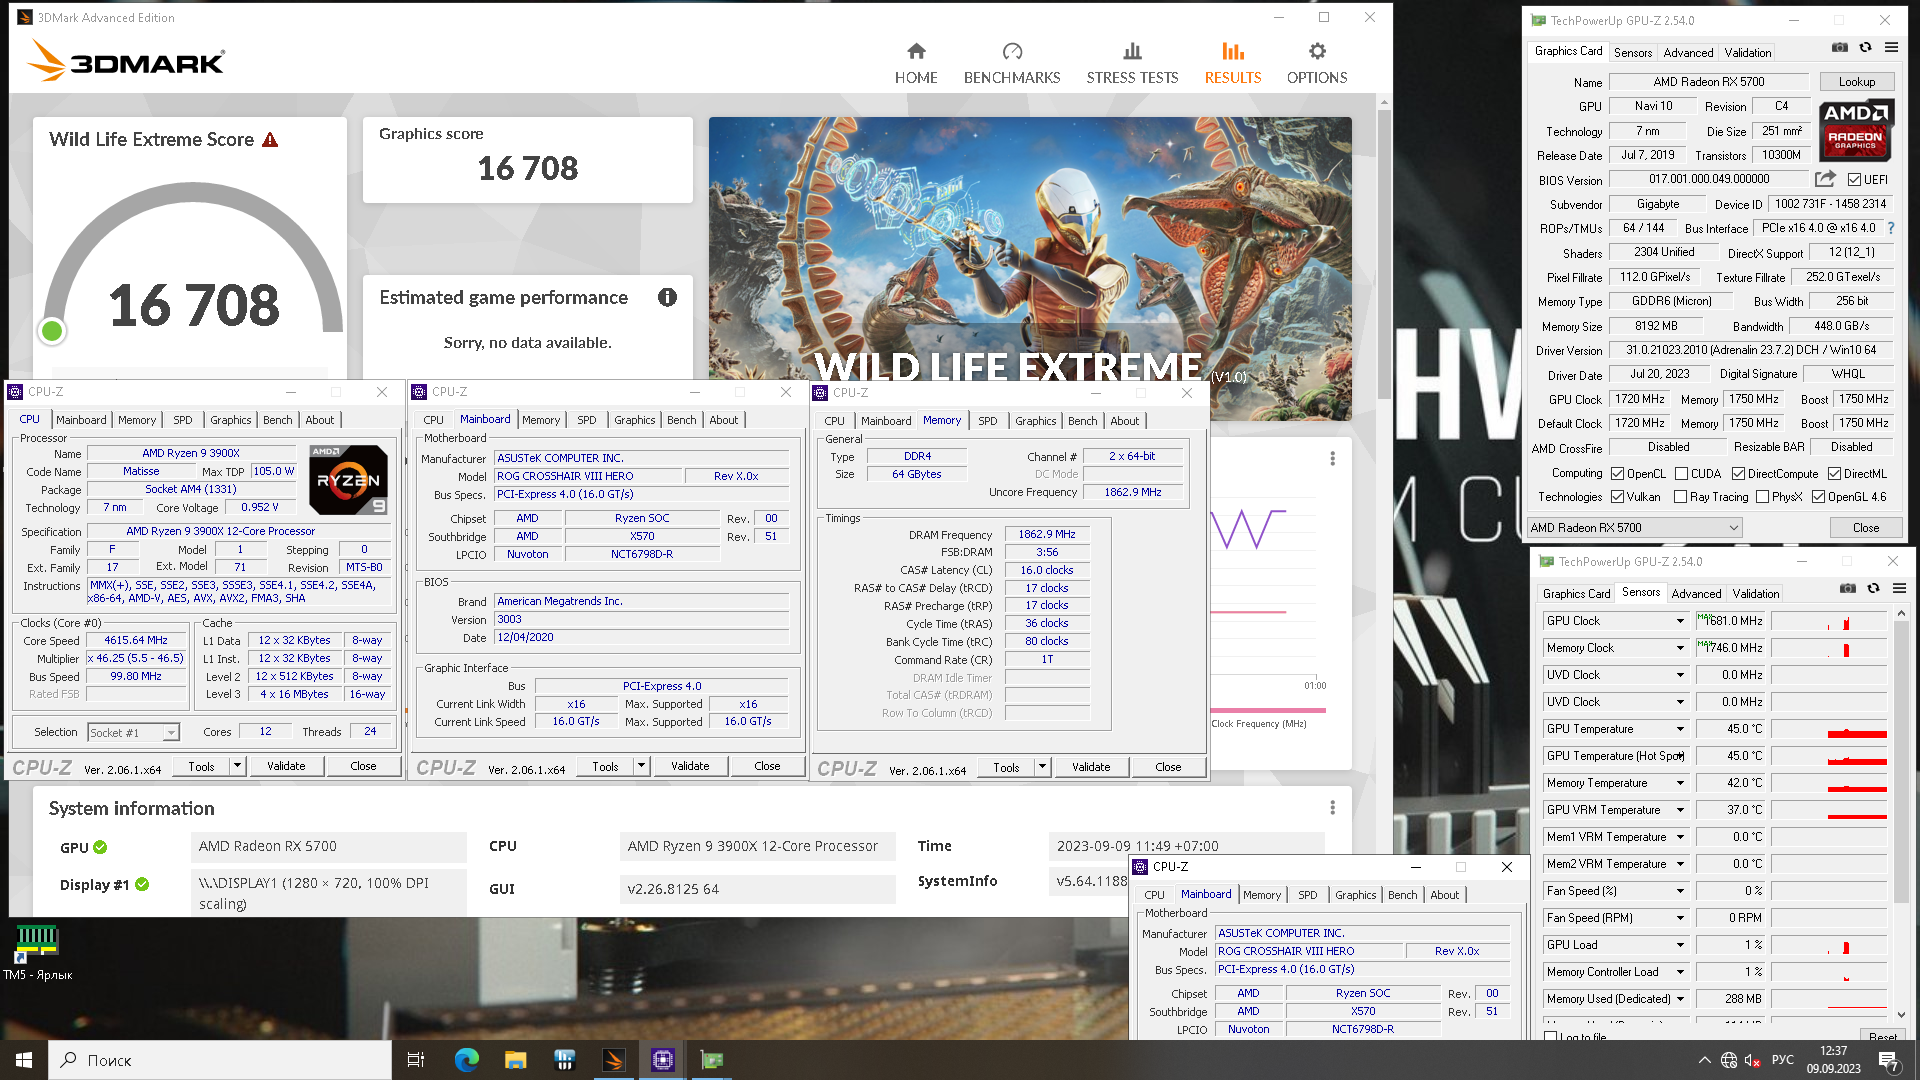Click the green GPU verified check icon
The image size is (1920, 1080).
click(x=100, y=847)
